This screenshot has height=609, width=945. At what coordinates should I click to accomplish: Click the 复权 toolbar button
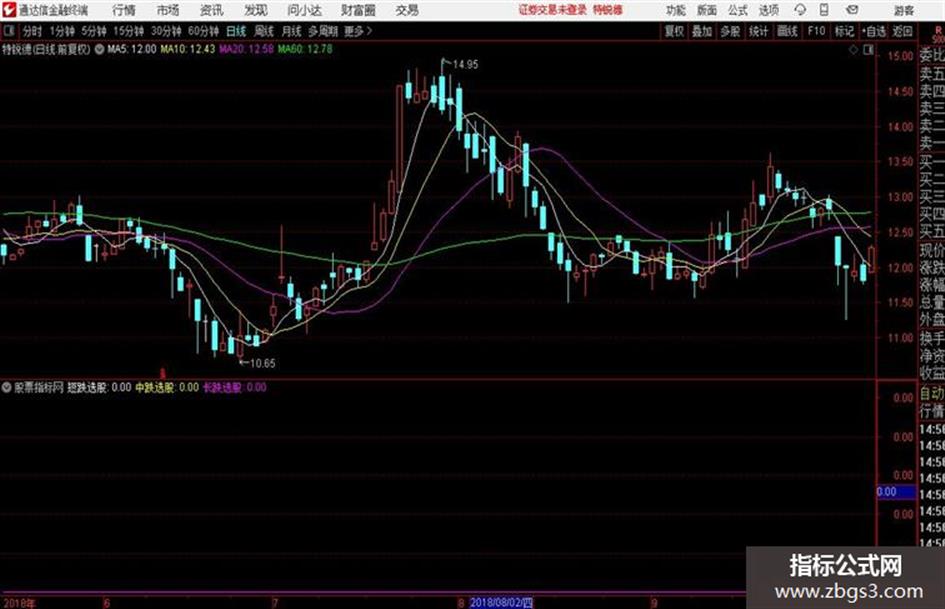[674, 31]
